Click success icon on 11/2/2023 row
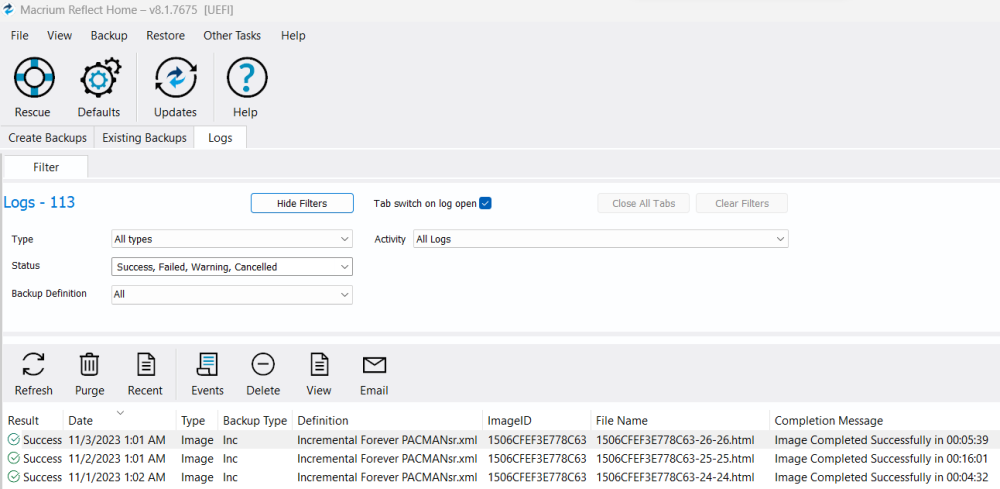The height and width of the screenshot is (489, 1000). (x=14, y=458)
